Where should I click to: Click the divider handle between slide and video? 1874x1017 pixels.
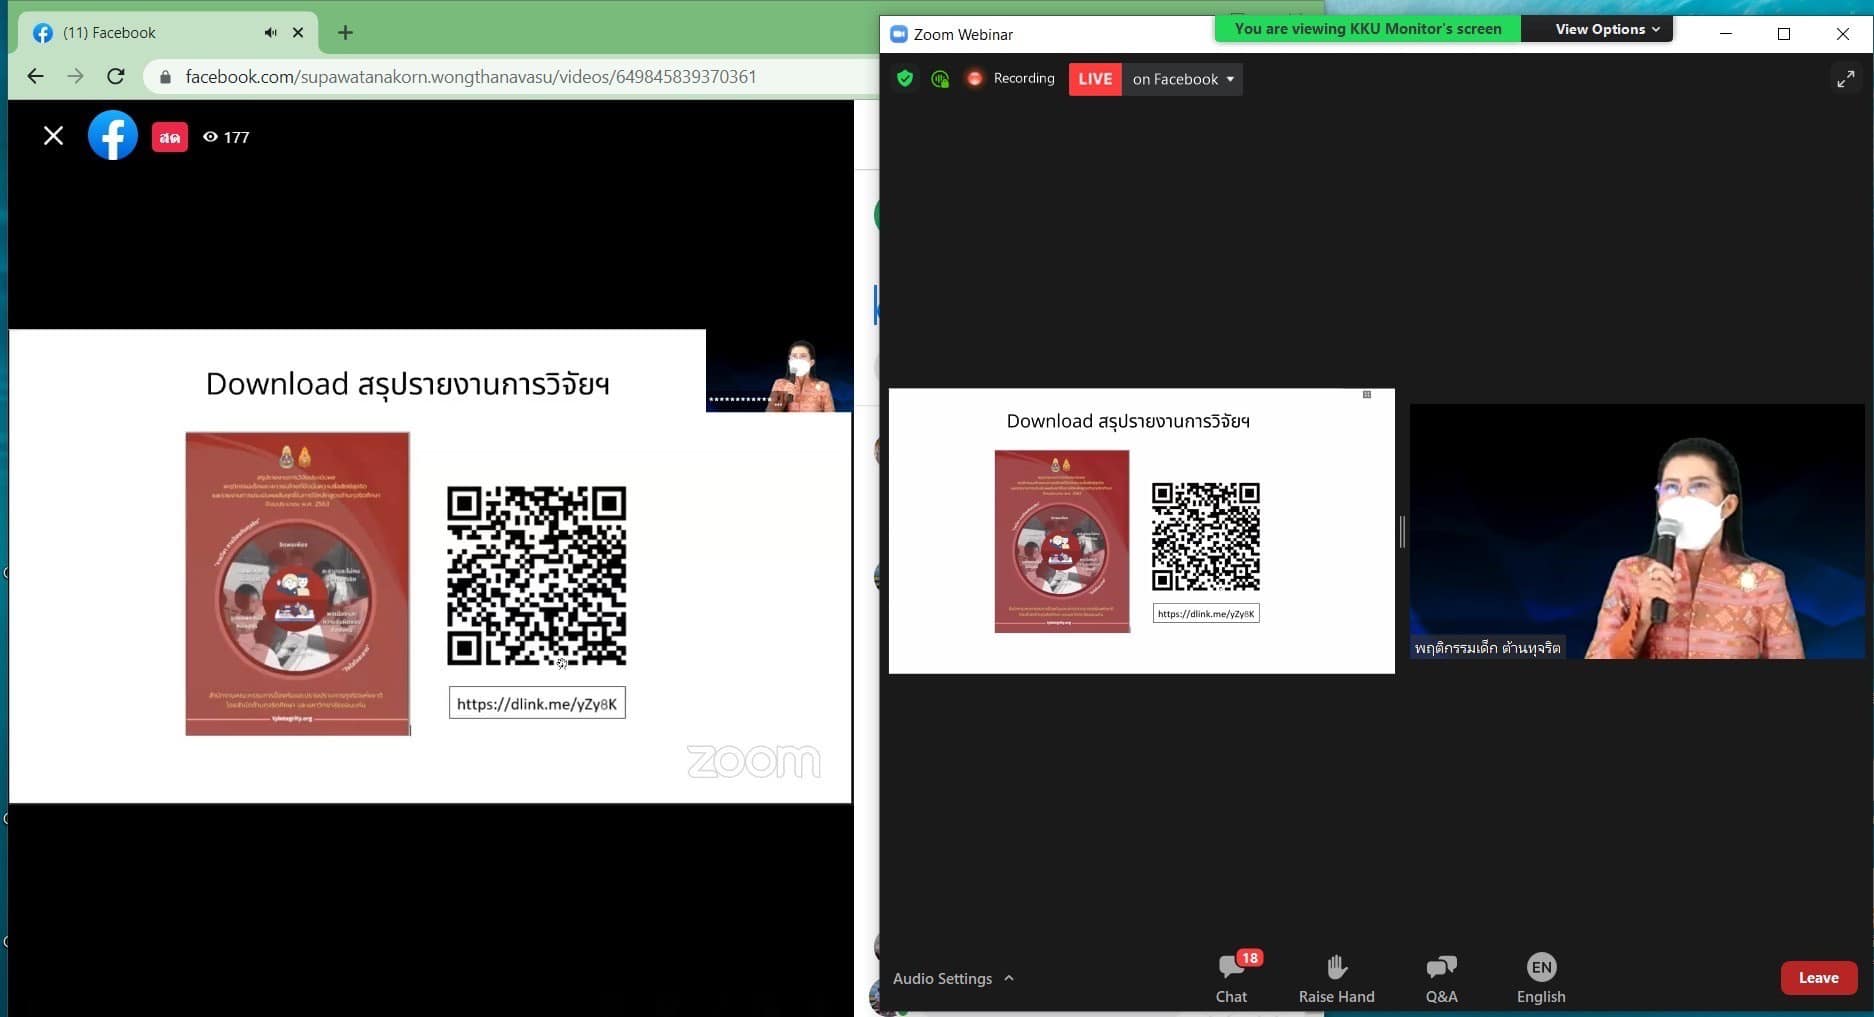pos(1402,532)
